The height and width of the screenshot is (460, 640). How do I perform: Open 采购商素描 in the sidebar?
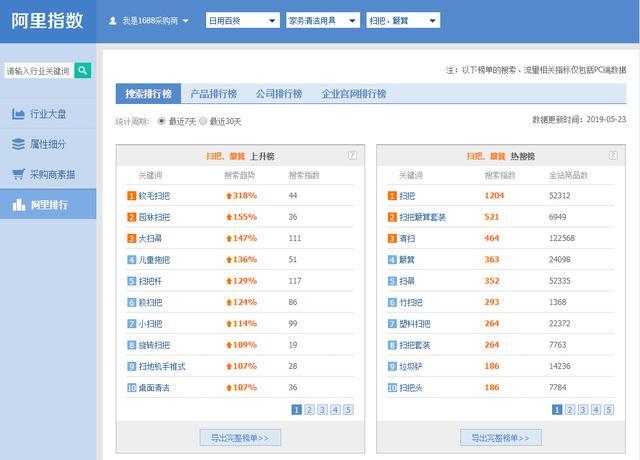pos(48,174)
